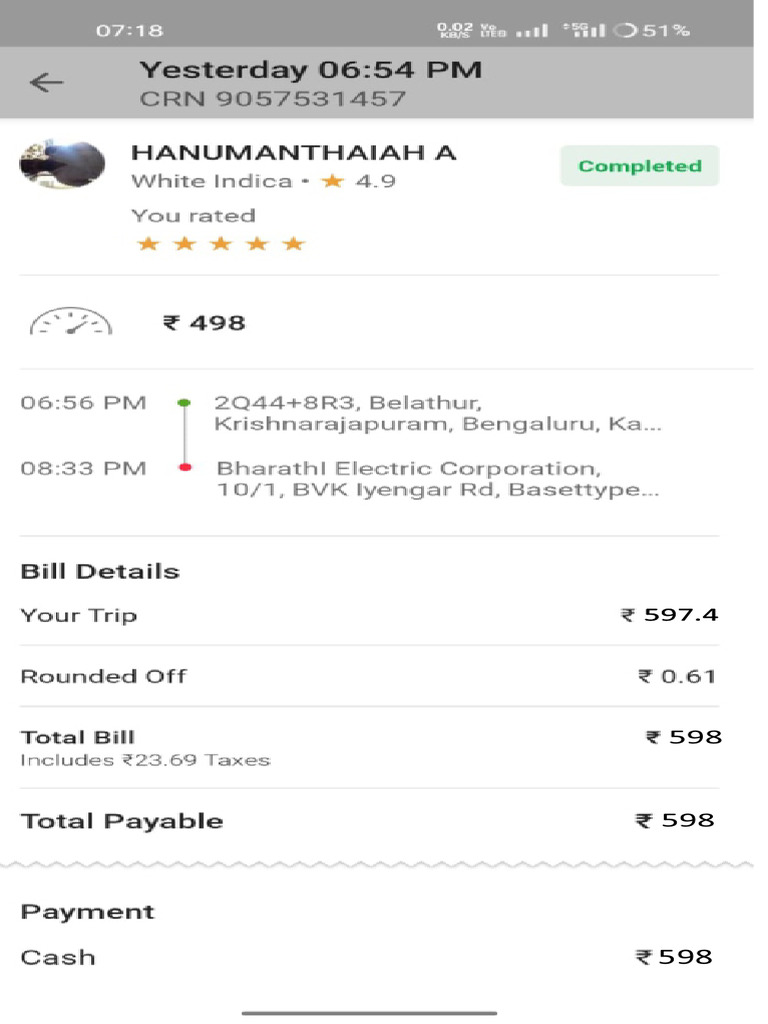Viewport: 768px width, 1024px height.
Task: Tap the bottom home gesture bar
Action: pyautogui.click(x=369, y=1013)
